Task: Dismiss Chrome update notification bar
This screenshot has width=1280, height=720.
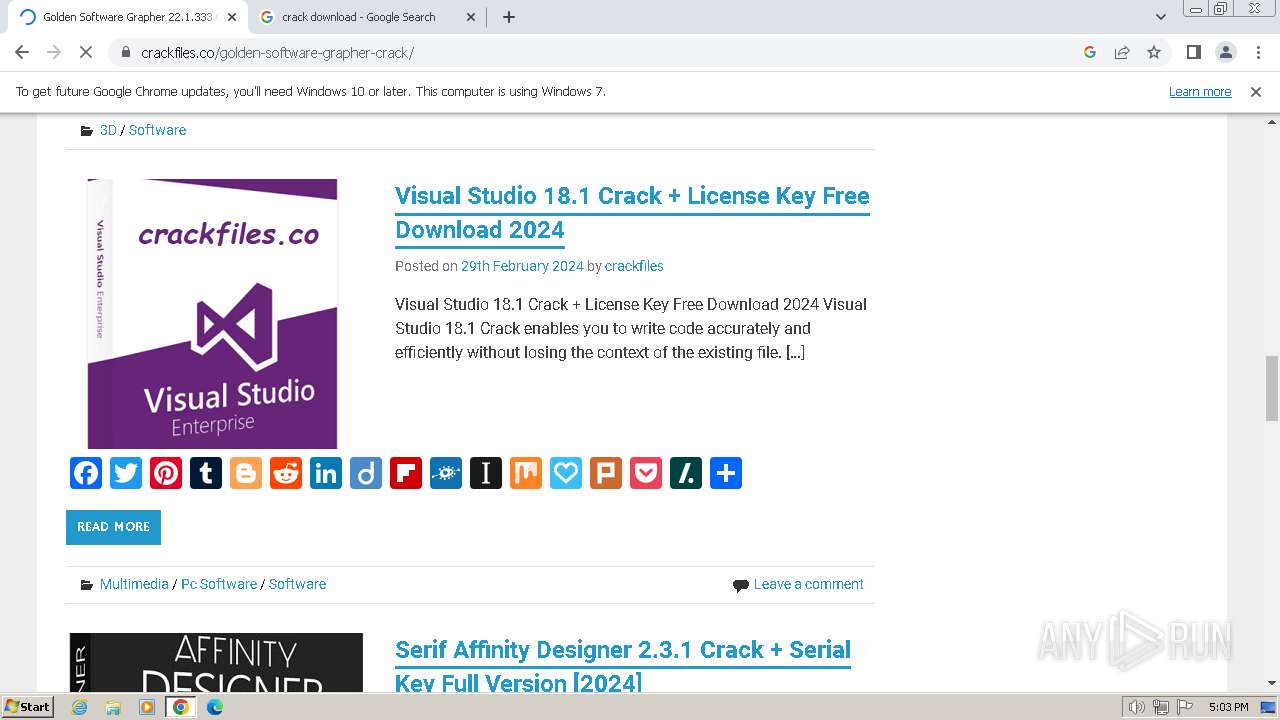Action: point(1256,91)
